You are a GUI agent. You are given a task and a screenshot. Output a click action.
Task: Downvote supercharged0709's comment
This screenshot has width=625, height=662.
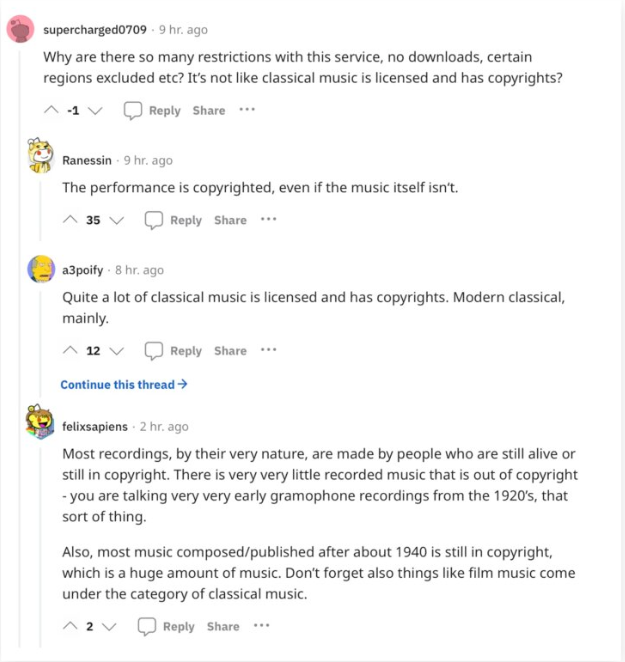(x=96, y=111)
